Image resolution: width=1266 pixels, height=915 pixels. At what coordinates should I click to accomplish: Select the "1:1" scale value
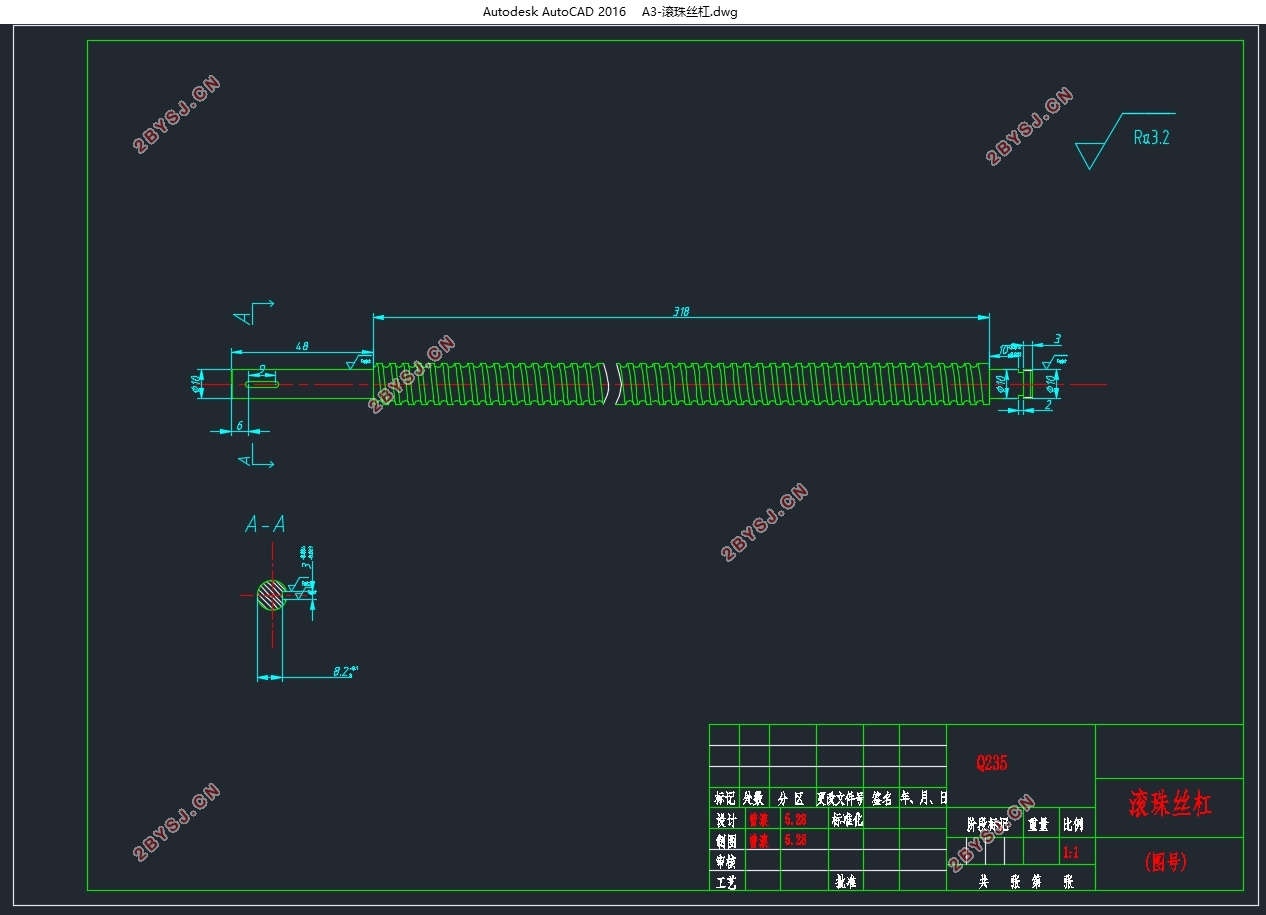coord(1070,854)
